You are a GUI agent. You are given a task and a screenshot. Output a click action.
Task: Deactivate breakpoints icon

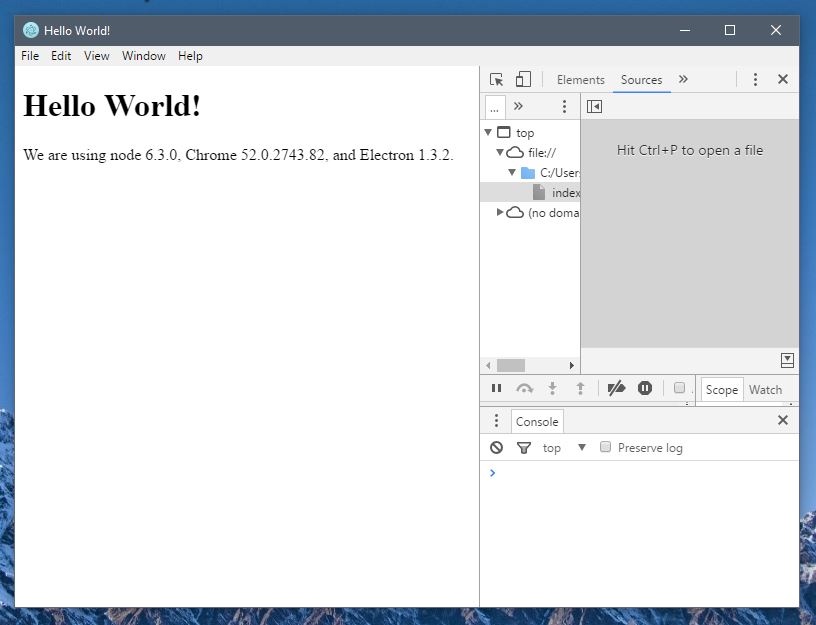616,388
